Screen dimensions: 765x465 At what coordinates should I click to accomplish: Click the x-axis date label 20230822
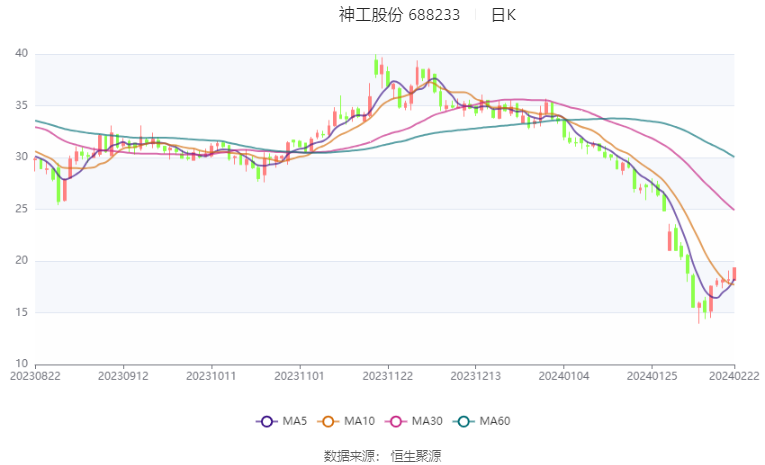pyautogui.click(x=35, y=376)
